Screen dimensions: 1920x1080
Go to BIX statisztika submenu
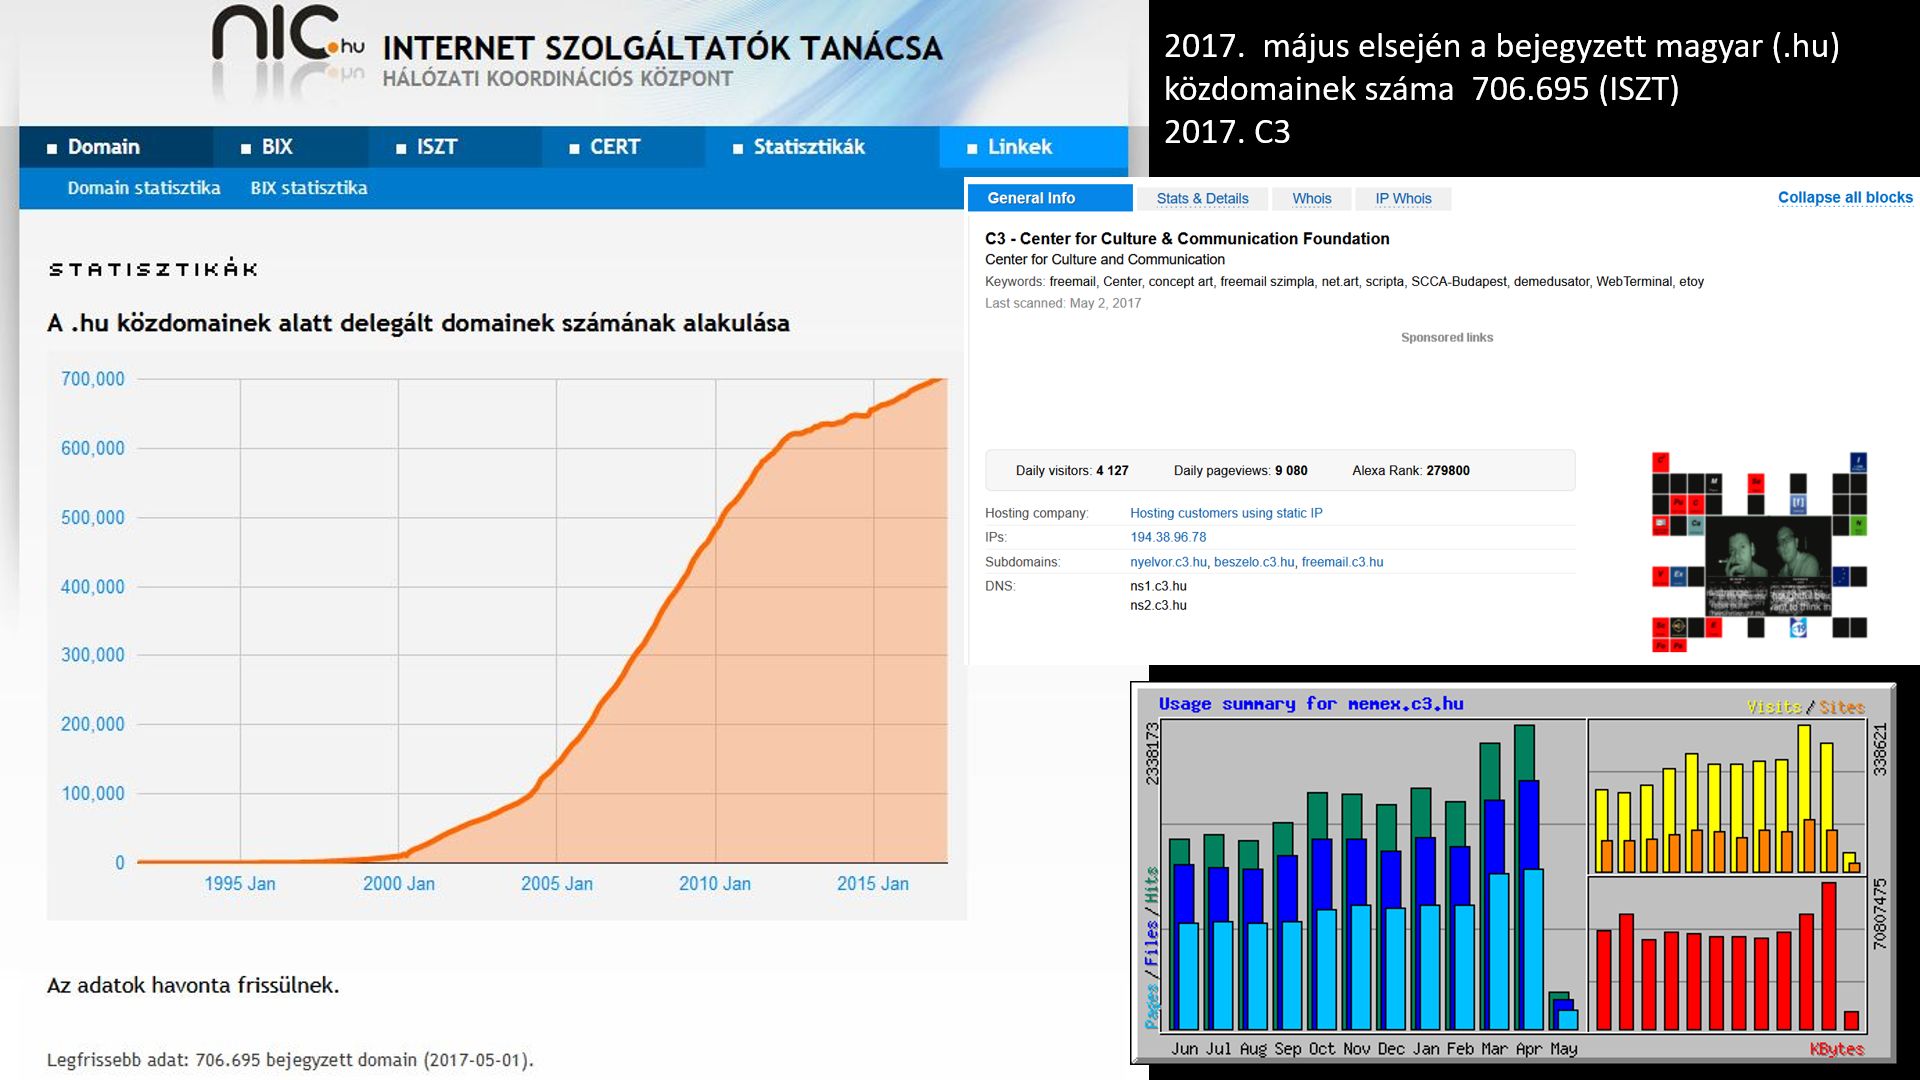pyautogui.click(x=309, y=188)
